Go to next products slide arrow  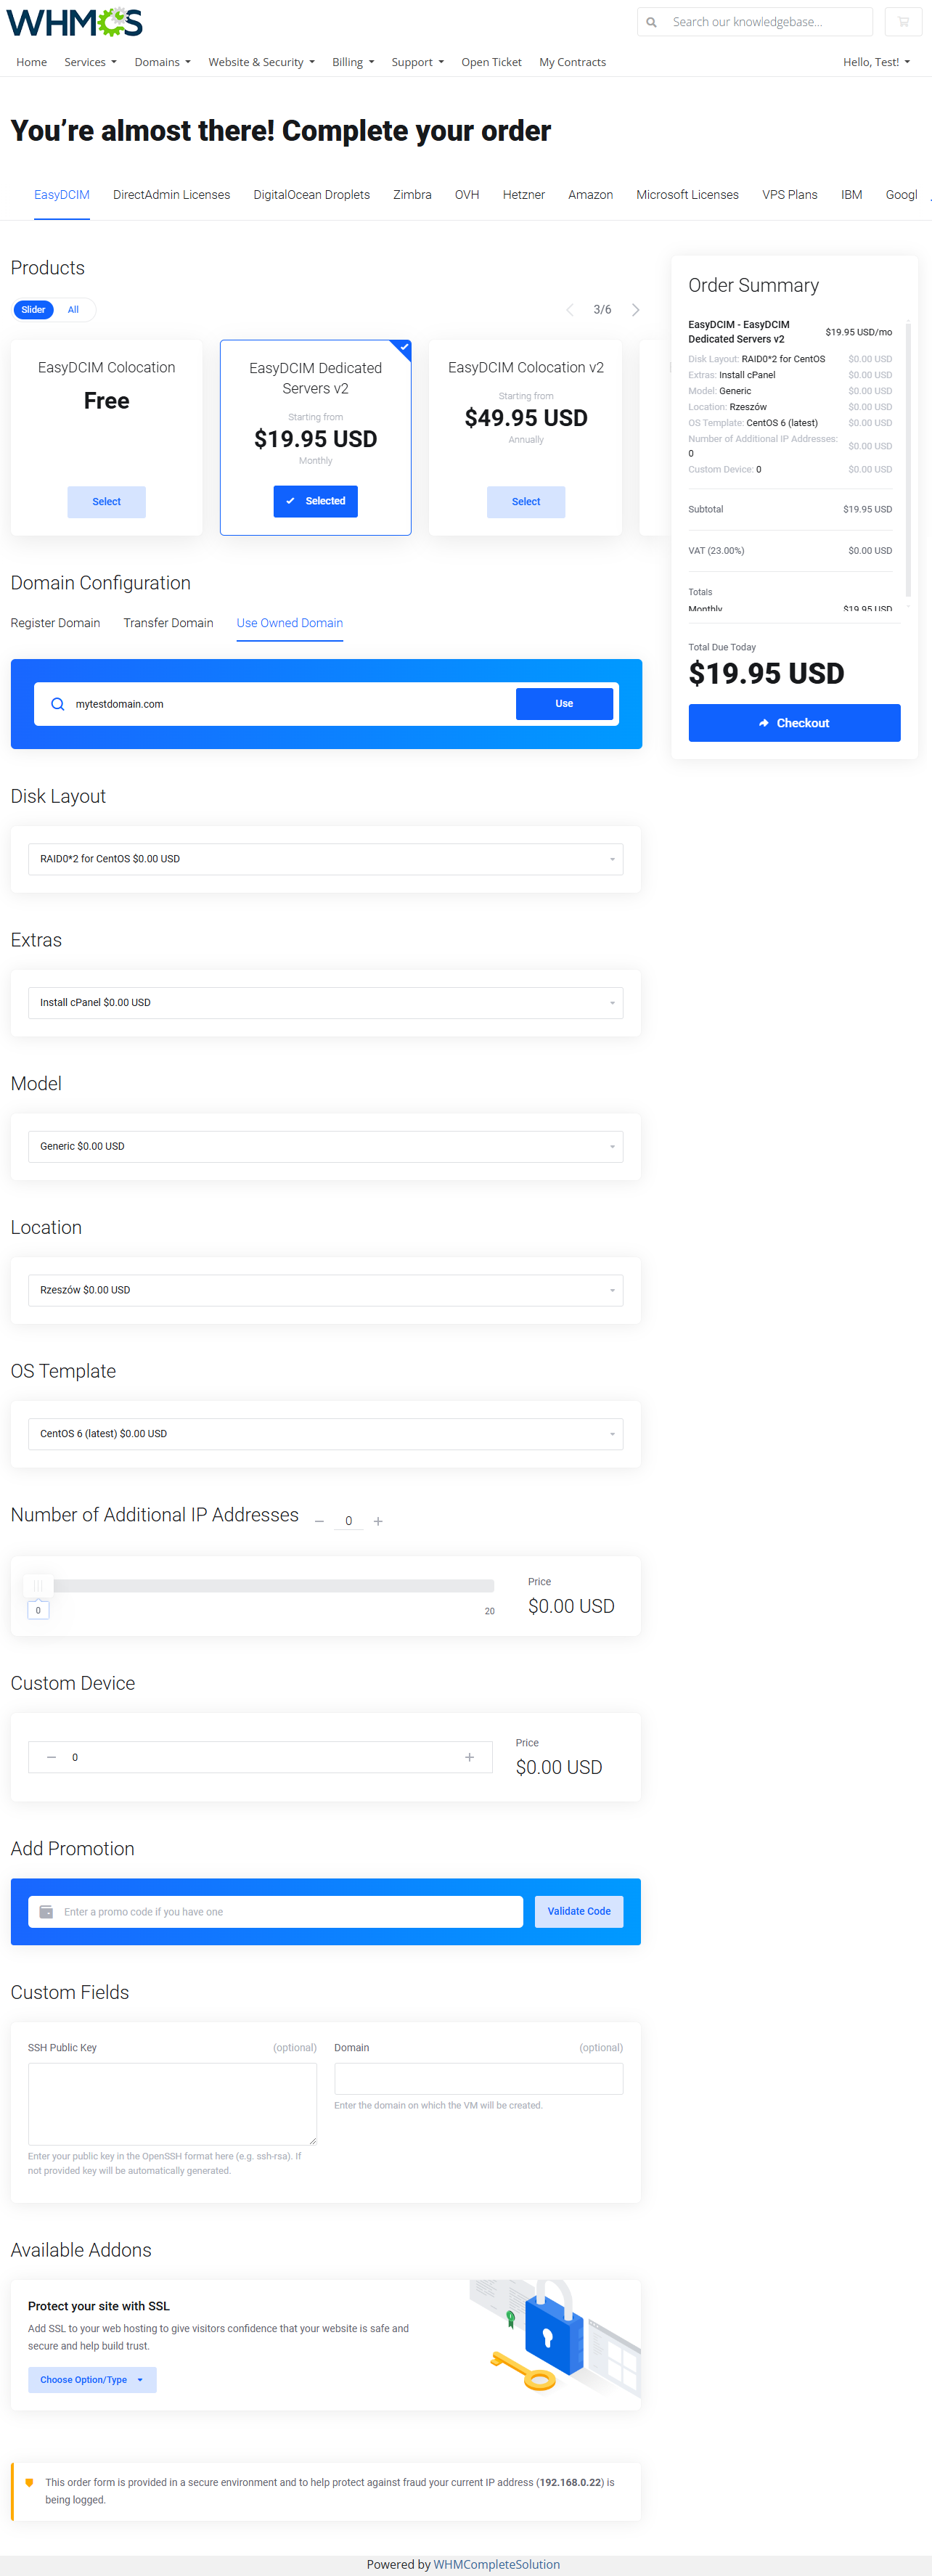click(635, 310)
